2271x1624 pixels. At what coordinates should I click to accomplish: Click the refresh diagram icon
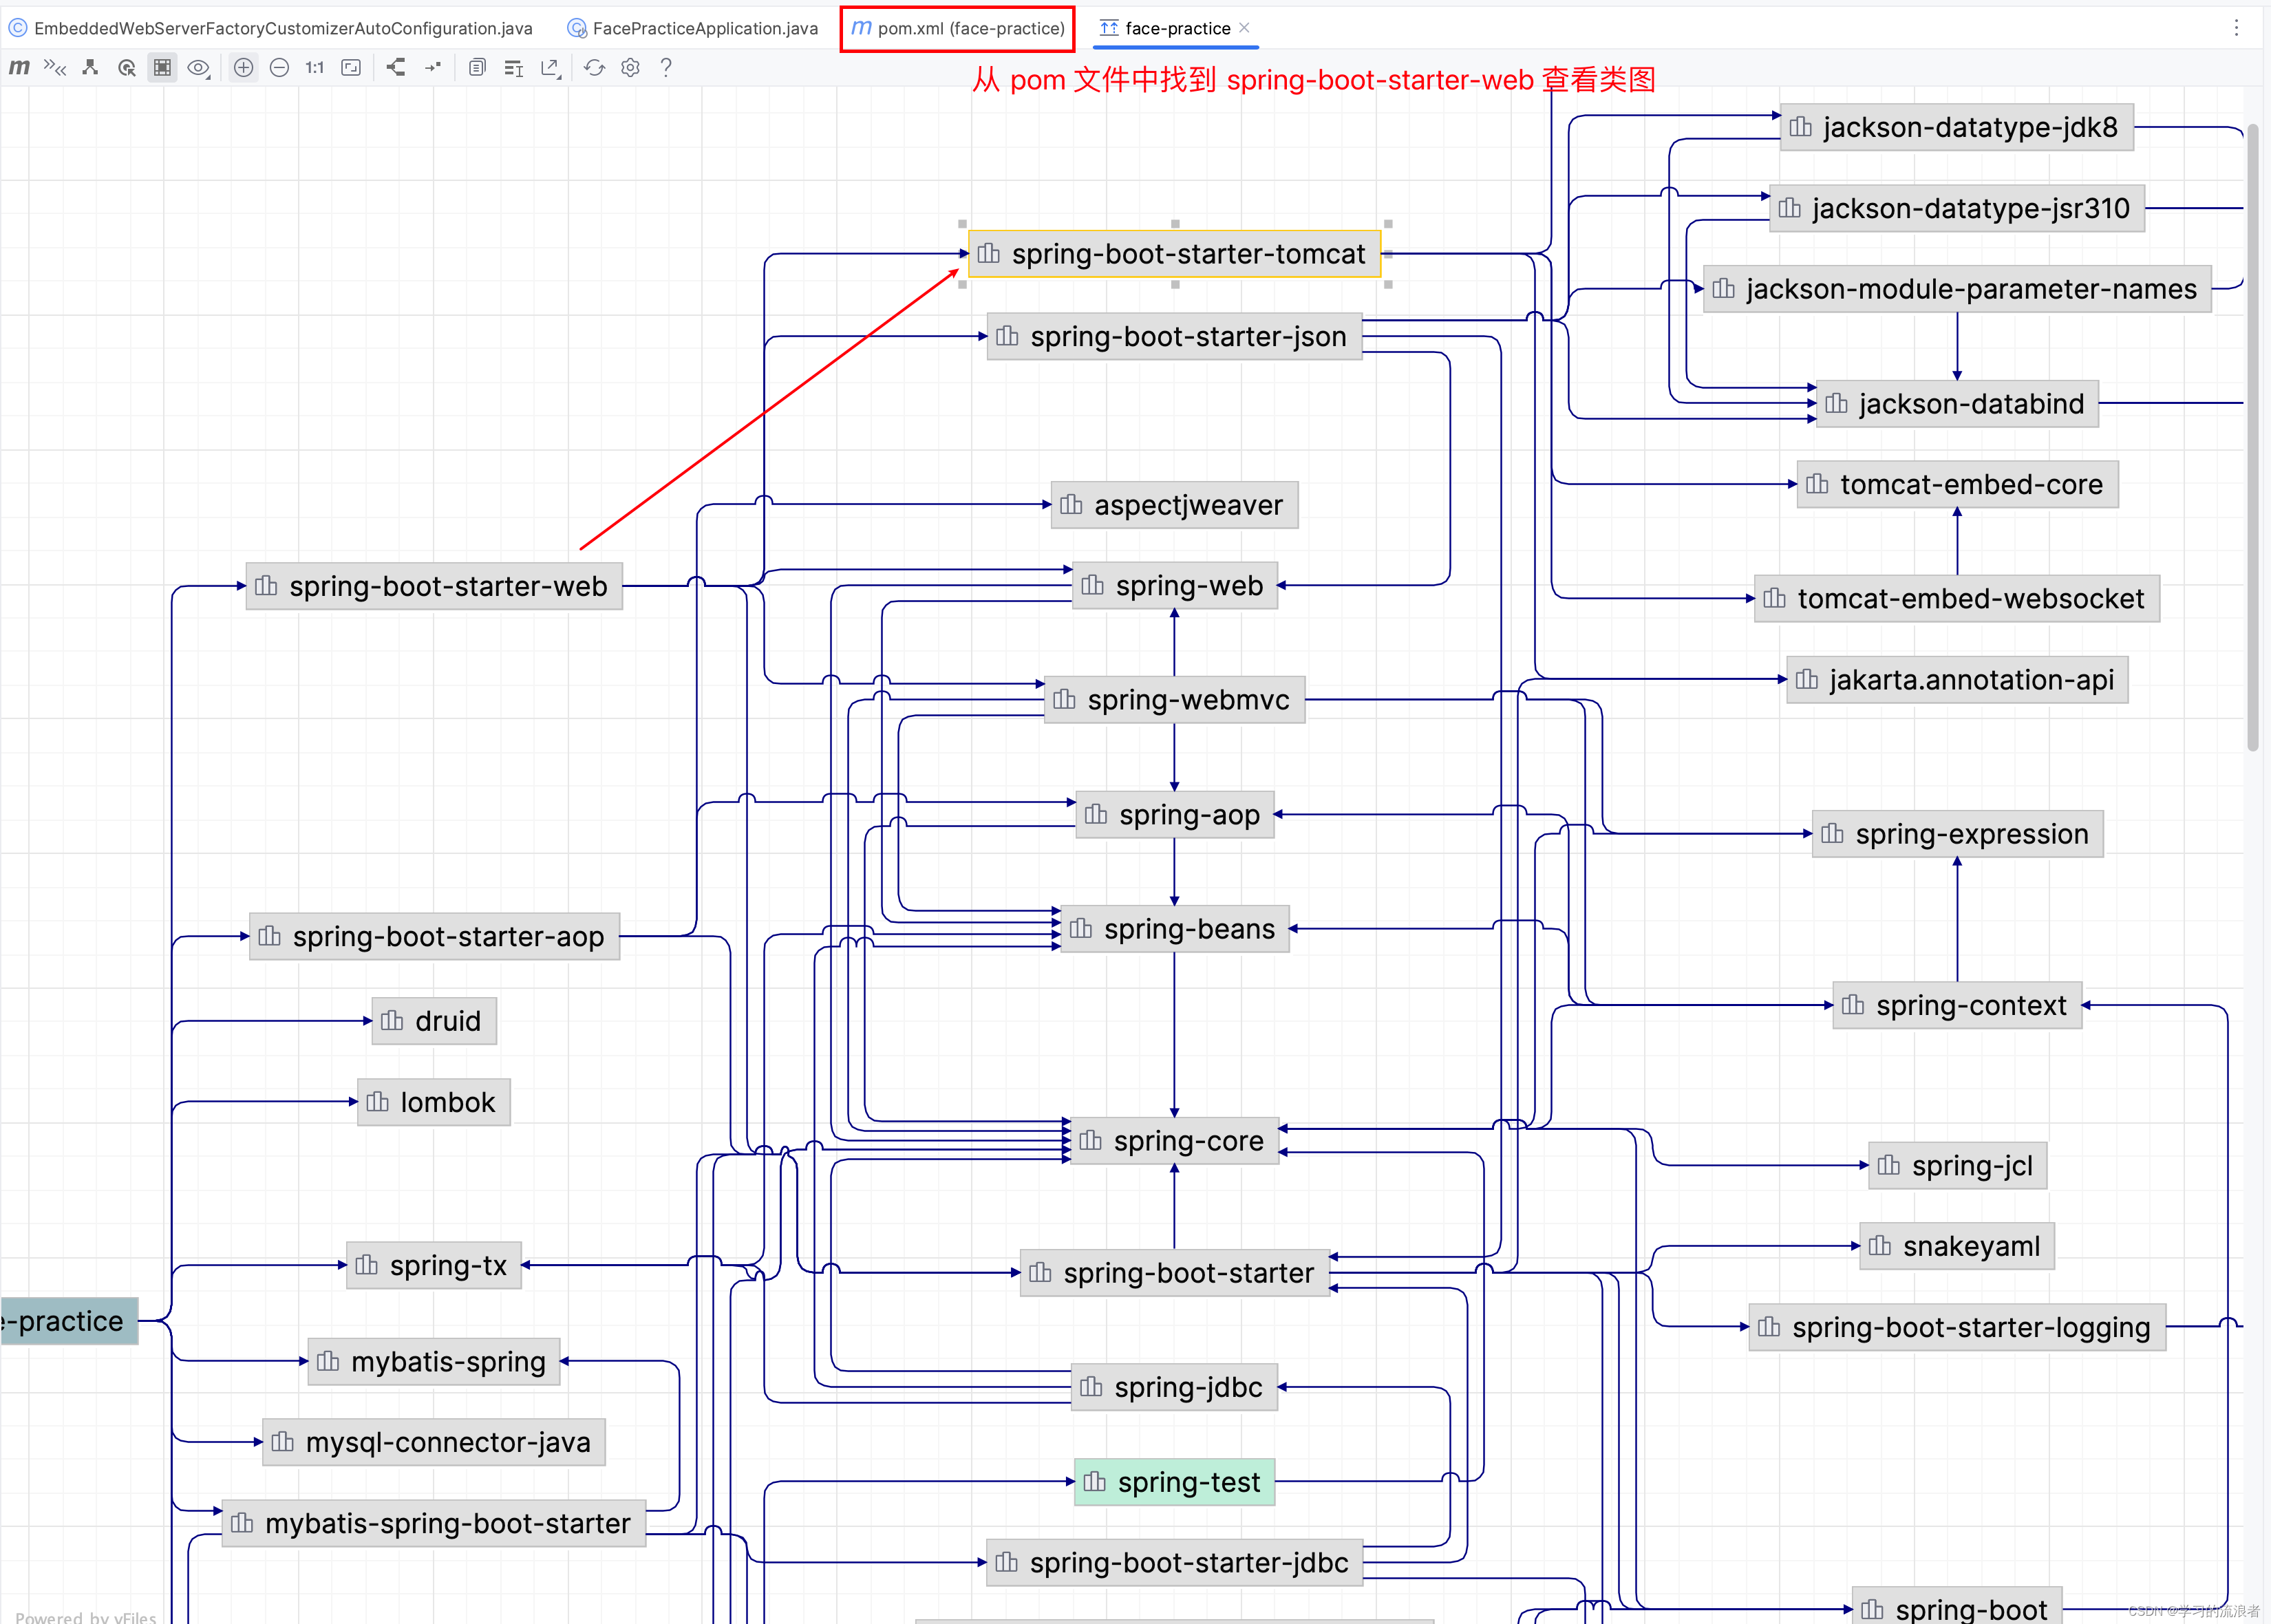[x=594, y=68]
